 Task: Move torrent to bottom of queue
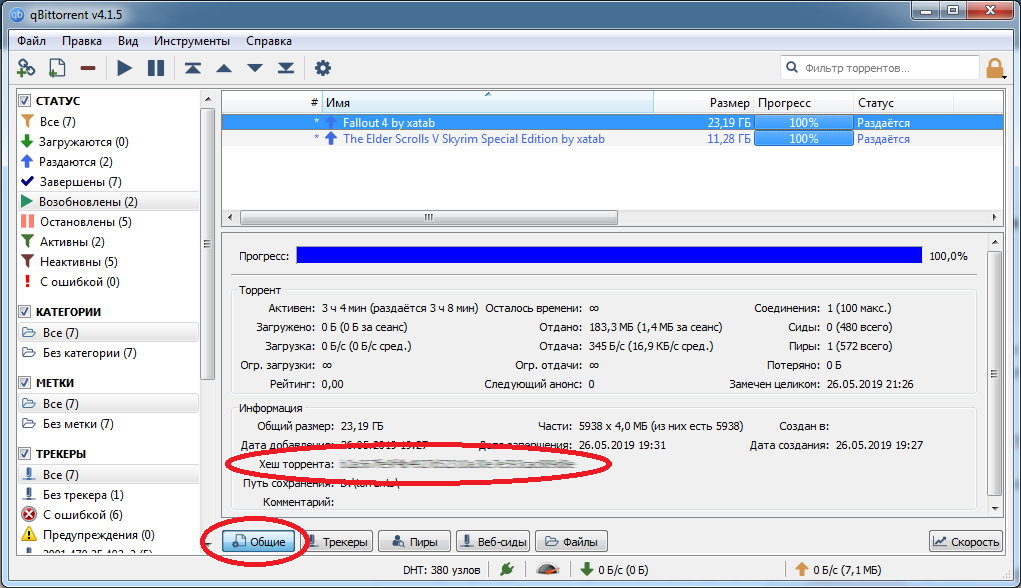coord(286,68)
